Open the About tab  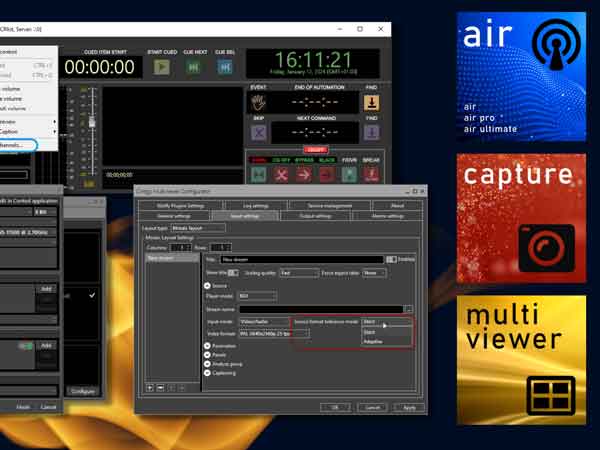(x=397, y=206)
